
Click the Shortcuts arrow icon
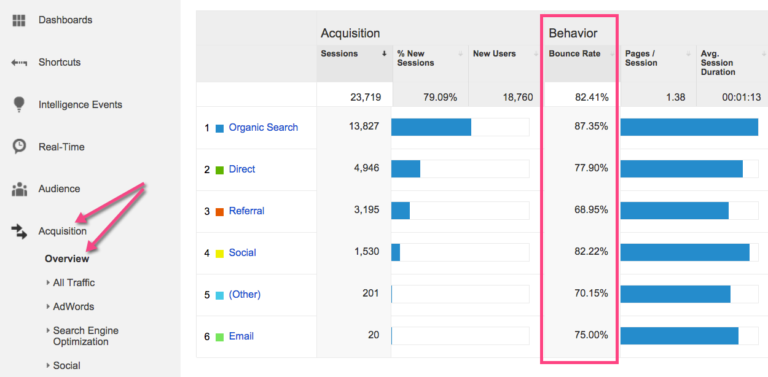pyautogui.click(x=19, y=63)
